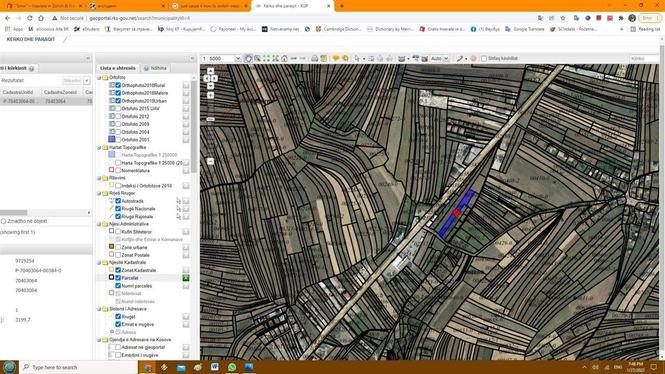Open the map scale 1:5000 dropdown
665x374 pixels.
(x=238, y=59)
